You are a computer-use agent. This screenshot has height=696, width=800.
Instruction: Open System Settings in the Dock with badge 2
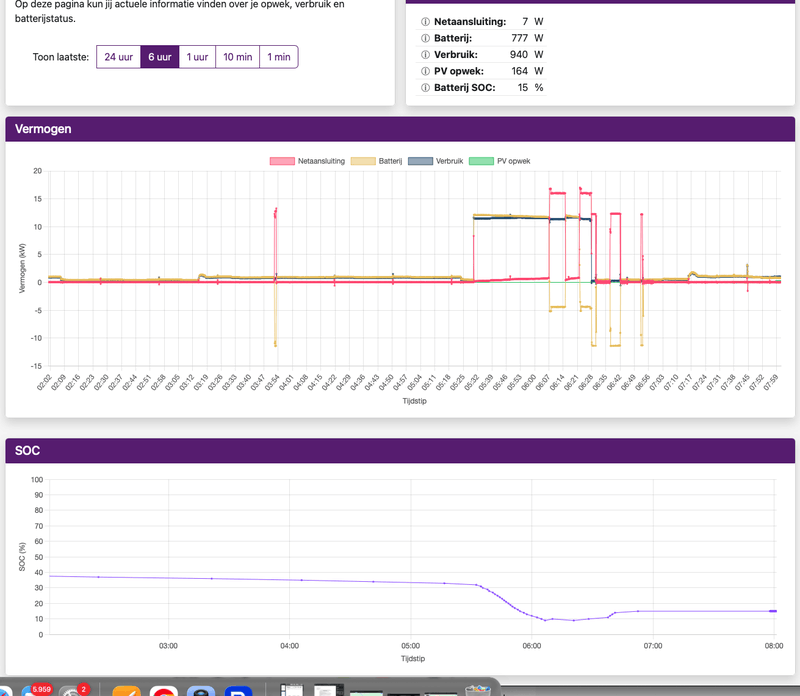(74, 690)
